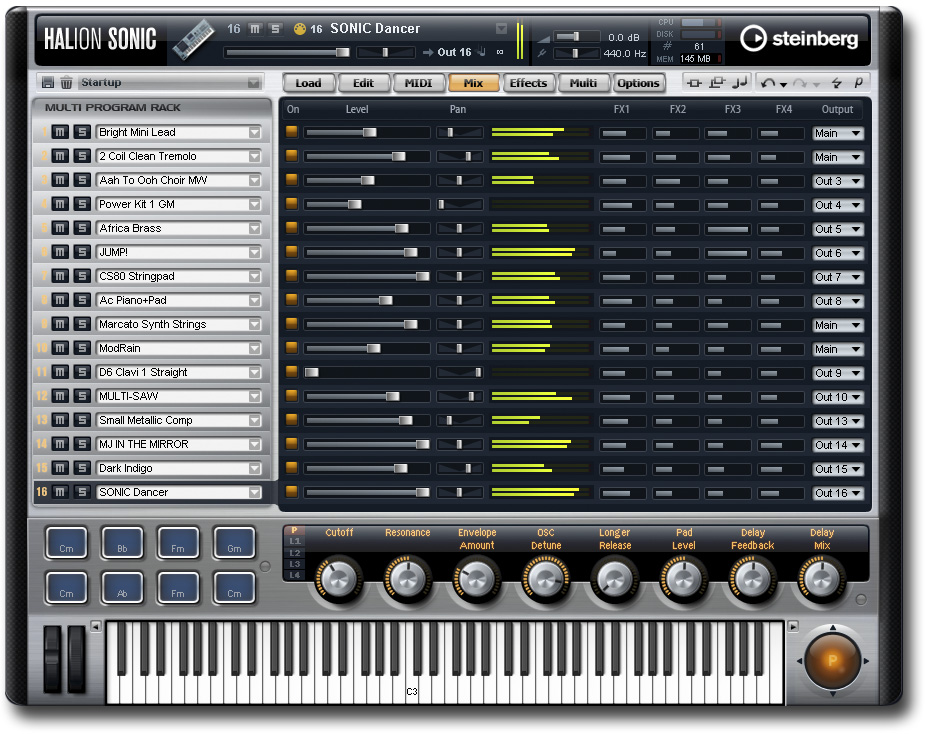Toggle the On button for Power Kit 1 GM
The image size is (928, 734).
[x=292, y=204]
